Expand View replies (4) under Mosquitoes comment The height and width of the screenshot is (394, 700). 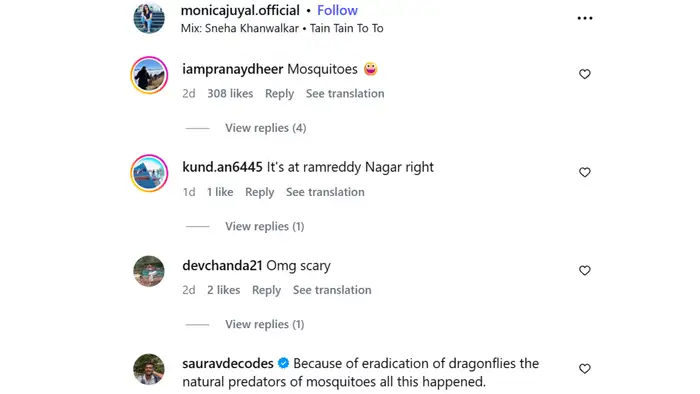click(266, 128)
